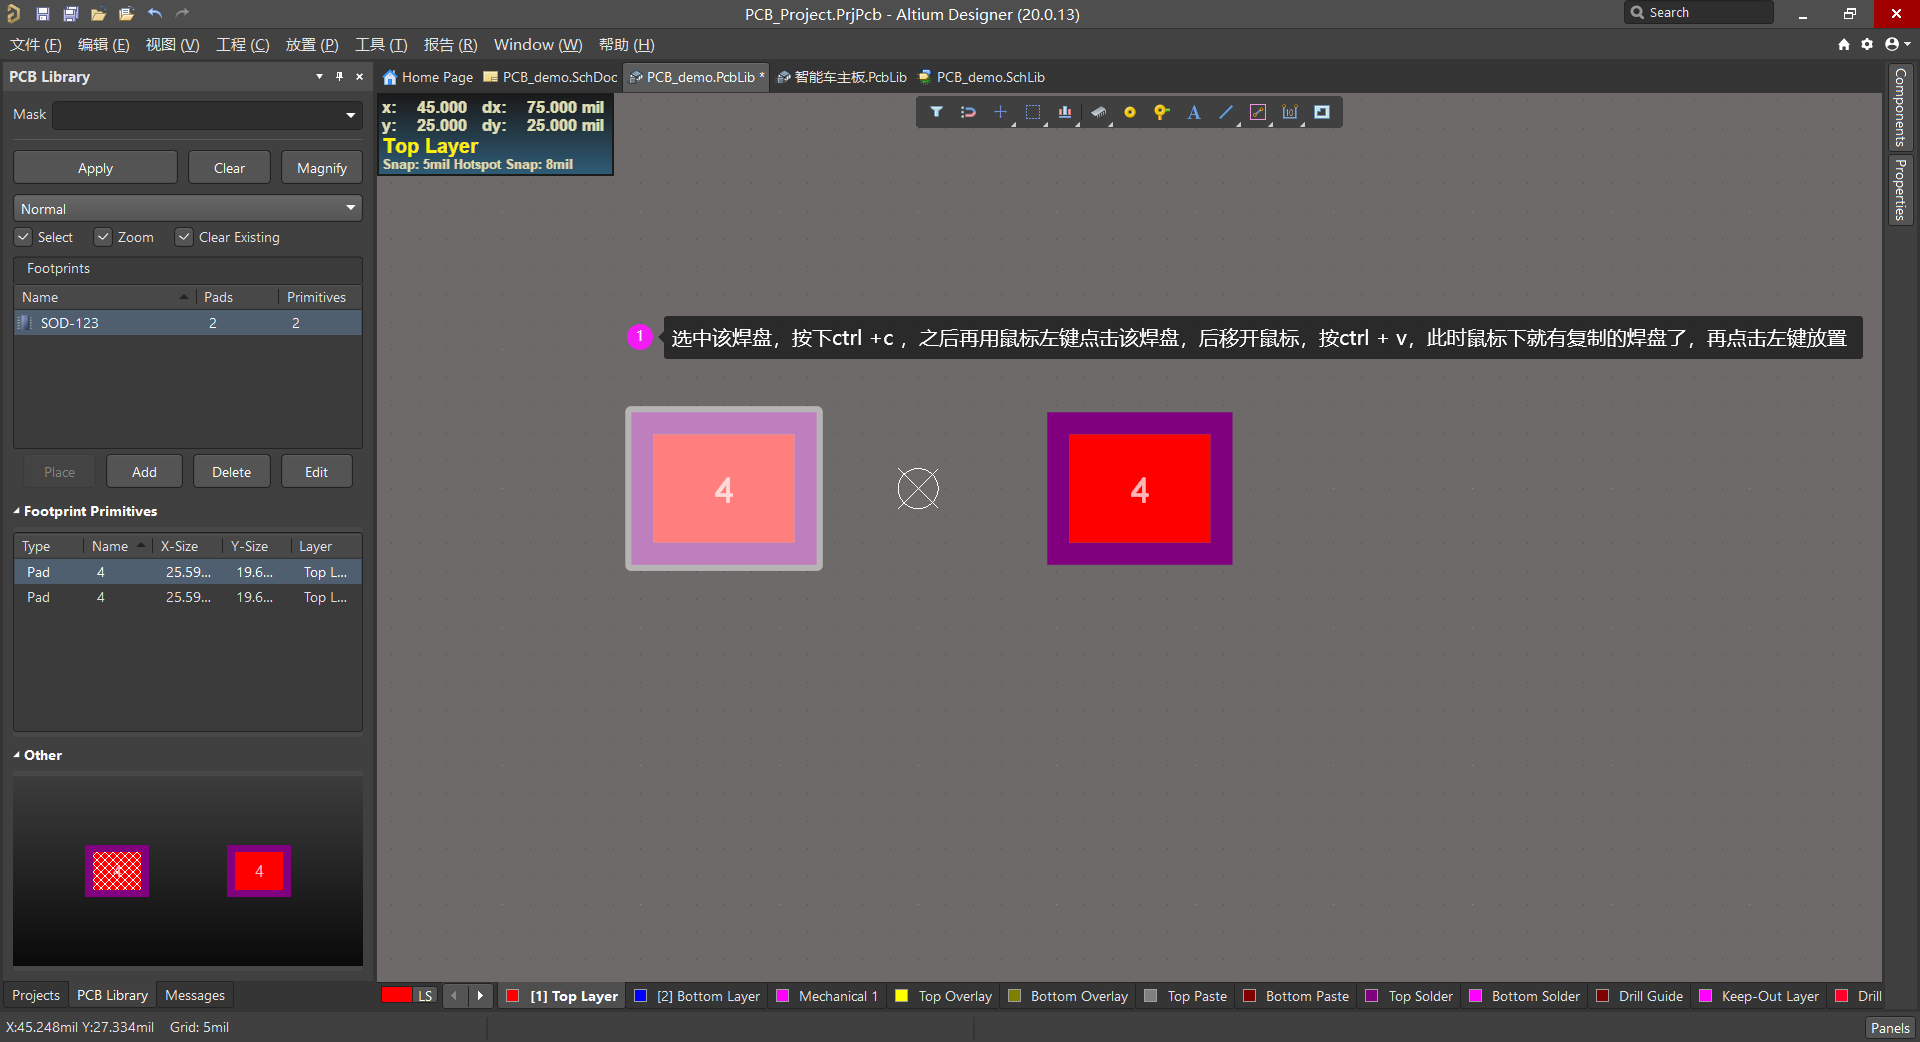1920x1042 pixels.
Task: Click the Magnify button
Action: tap(321, 168)
